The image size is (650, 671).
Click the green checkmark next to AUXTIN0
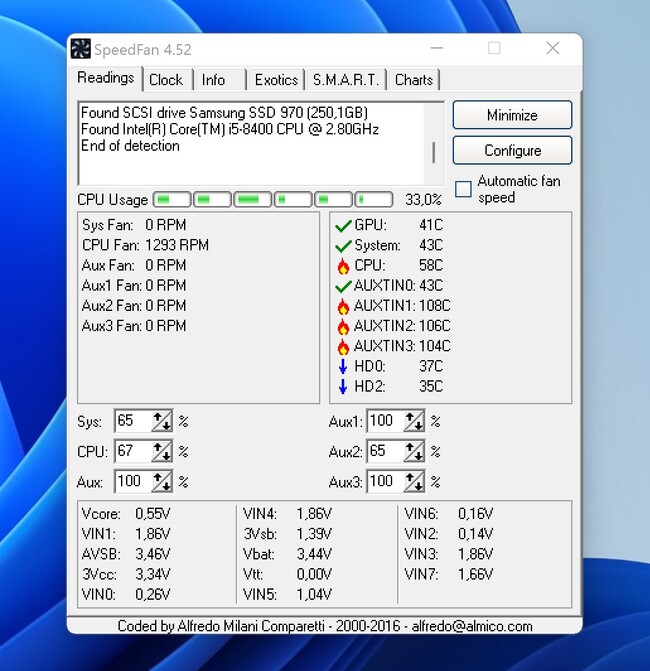coord(343,286)
